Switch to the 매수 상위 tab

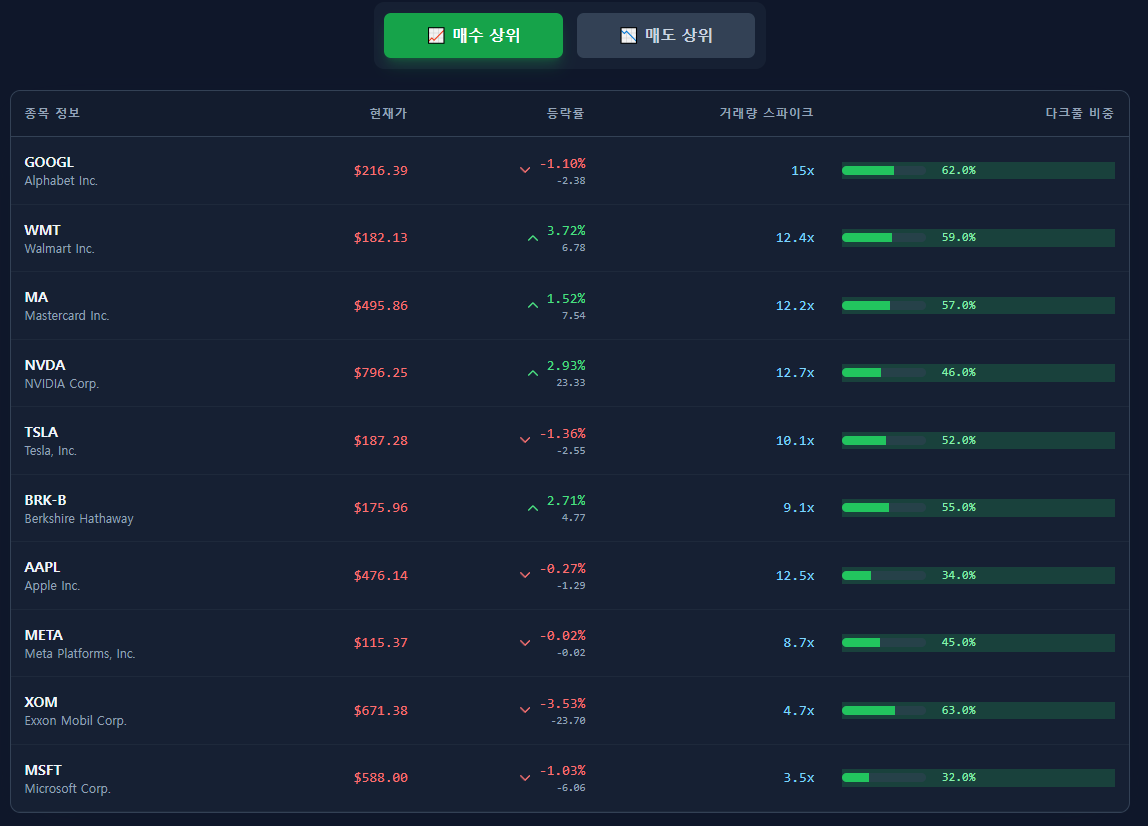click(x=473, y=35)
